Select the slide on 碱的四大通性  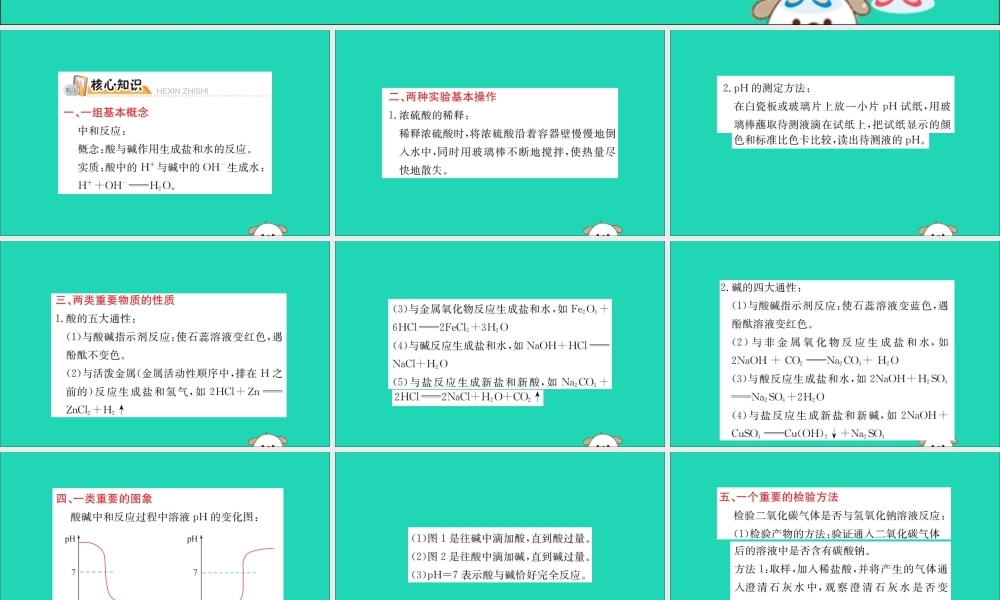tap(835, 344)
